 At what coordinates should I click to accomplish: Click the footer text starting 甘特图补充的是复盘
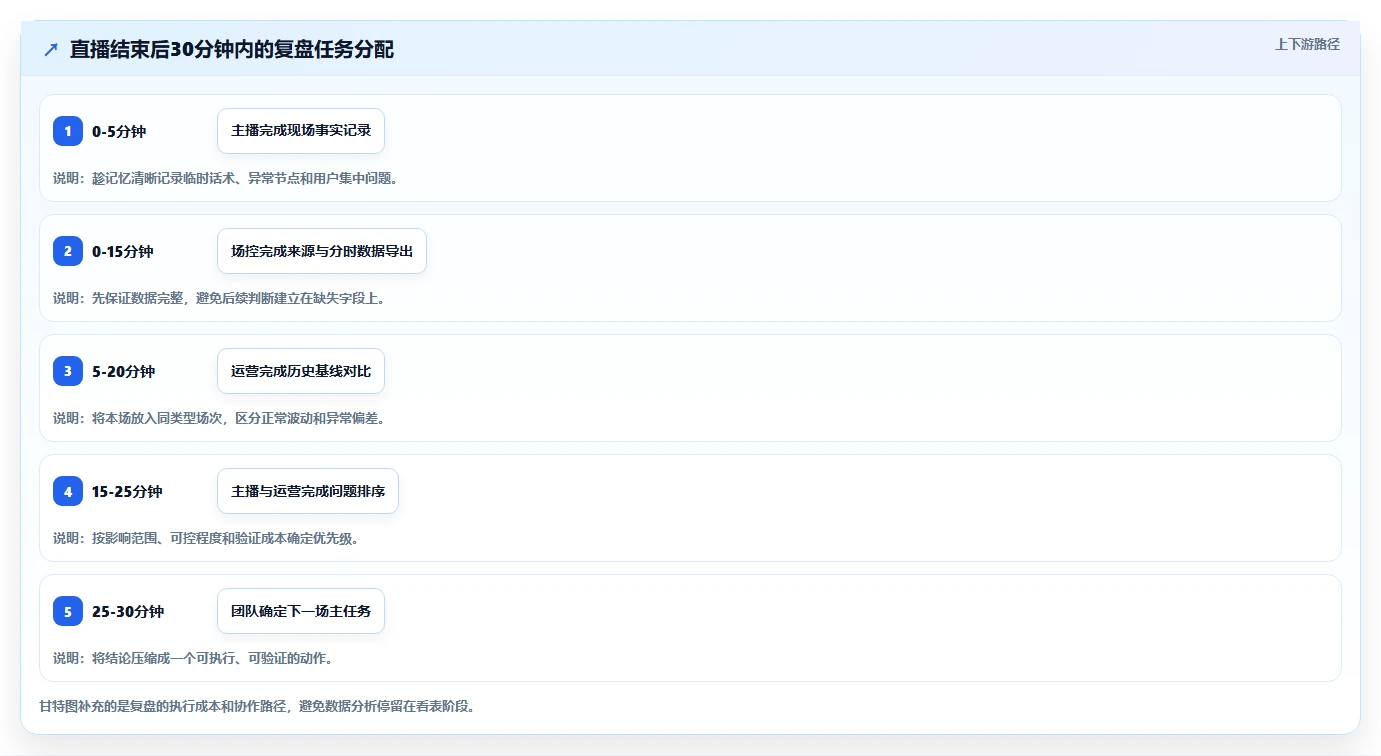point(257,706)
